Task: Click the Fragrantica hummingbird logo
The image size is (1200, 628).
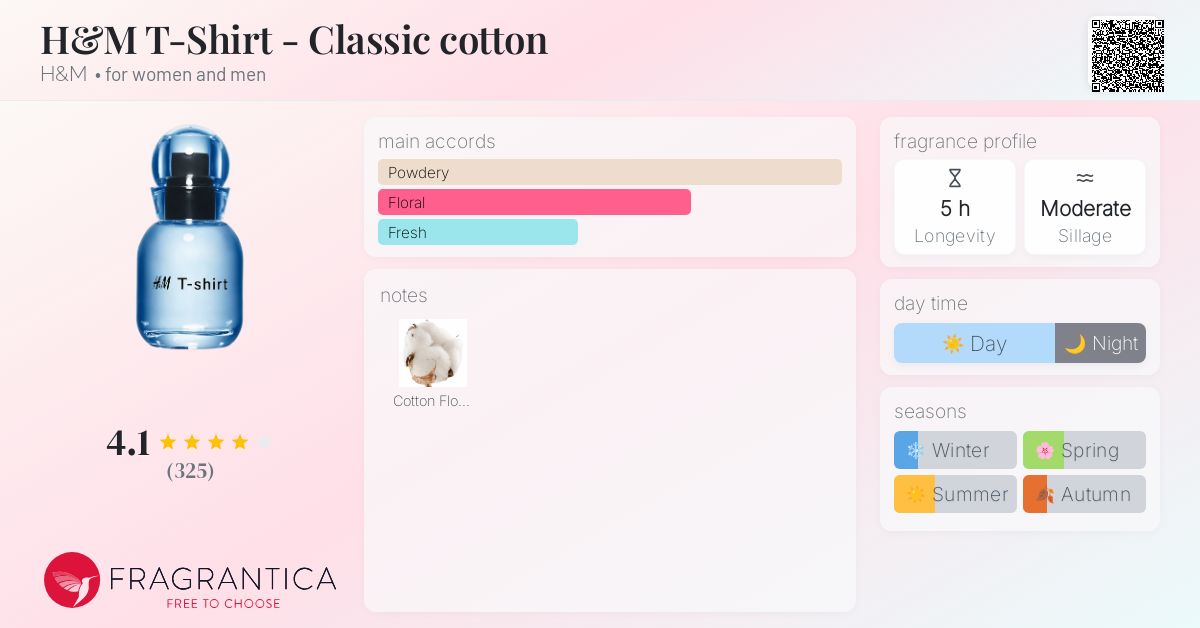Action: pos(71,580)
